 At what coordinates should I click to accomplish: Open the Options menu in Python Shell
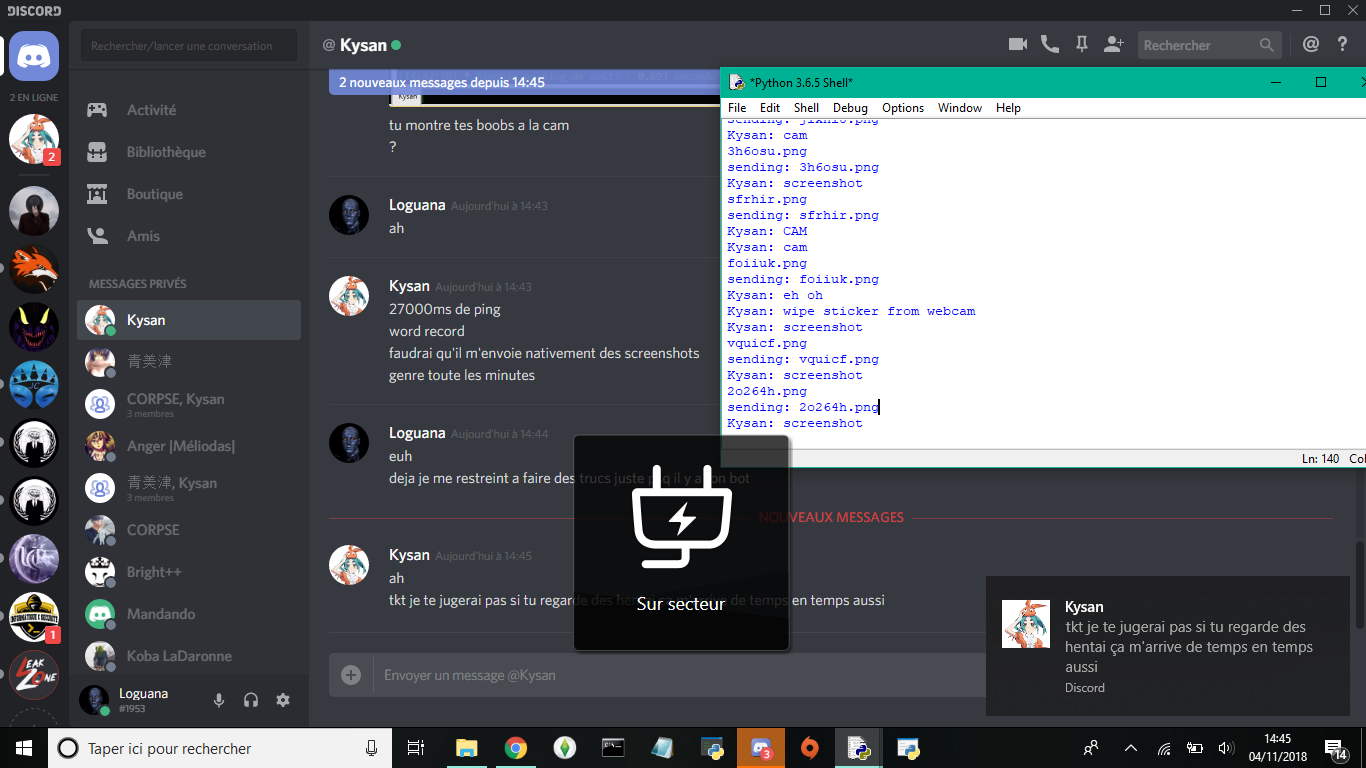[903, 108]
